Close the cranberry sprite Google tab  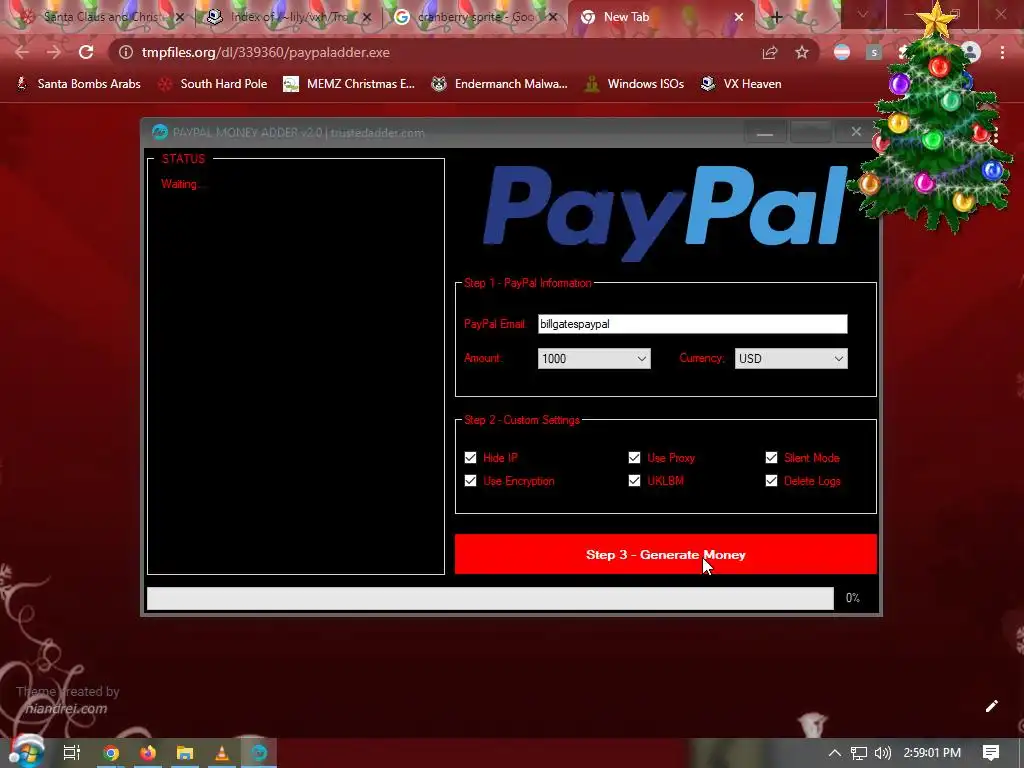552,17
